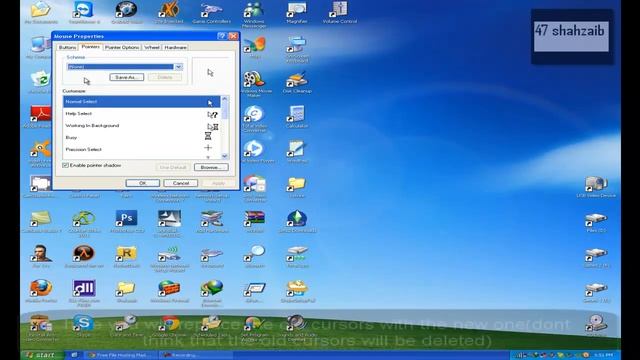This screenshot has height=360, width=640.
Task: Open Calculator desktop shortcut
Action: [297, 117]
